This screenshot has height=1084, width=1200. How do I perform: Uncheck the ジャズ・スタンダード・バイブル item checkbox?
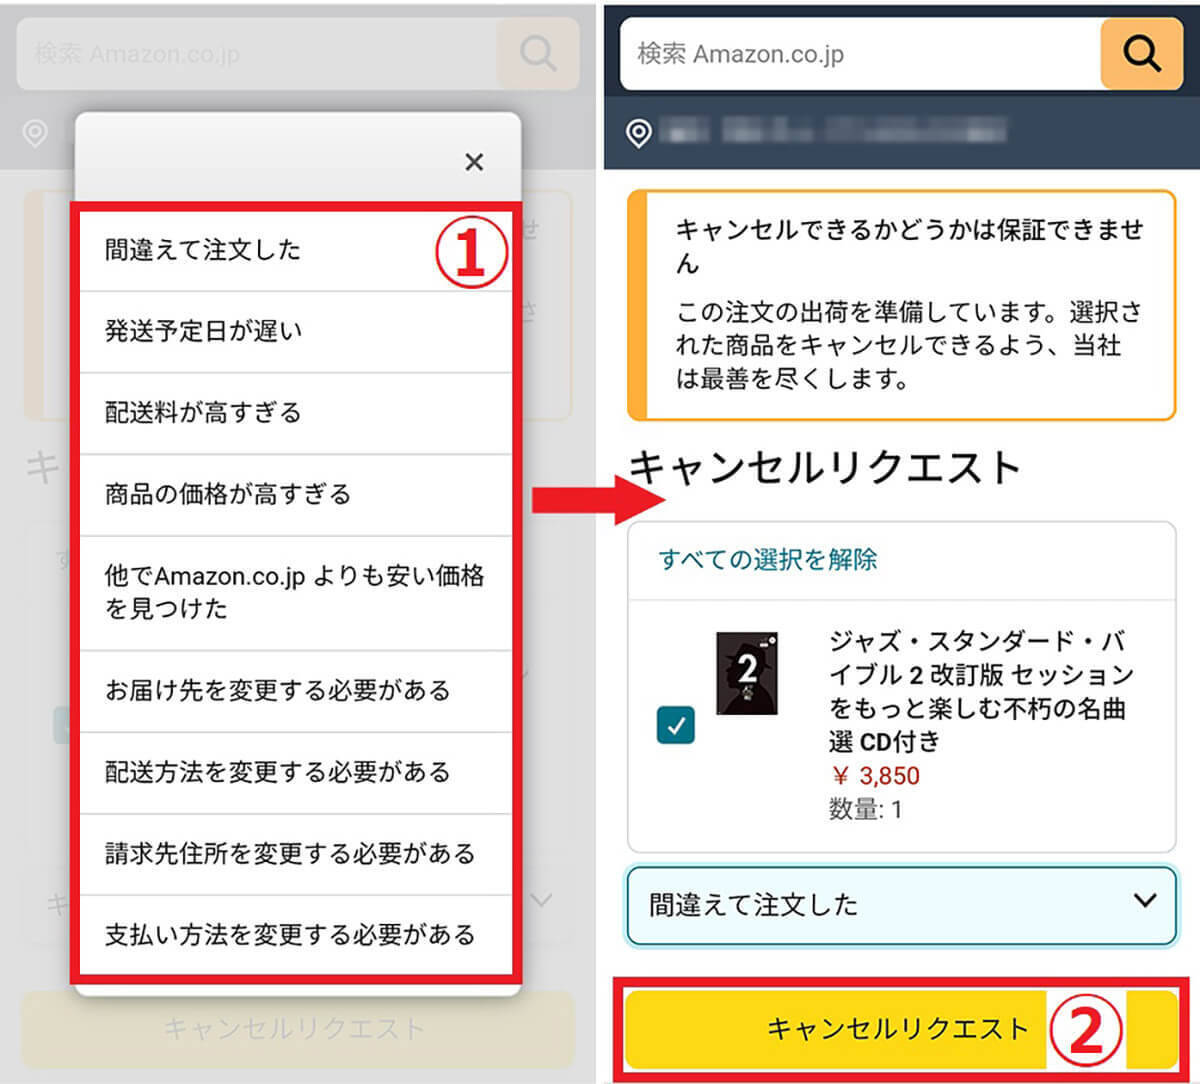pos(676,726)
